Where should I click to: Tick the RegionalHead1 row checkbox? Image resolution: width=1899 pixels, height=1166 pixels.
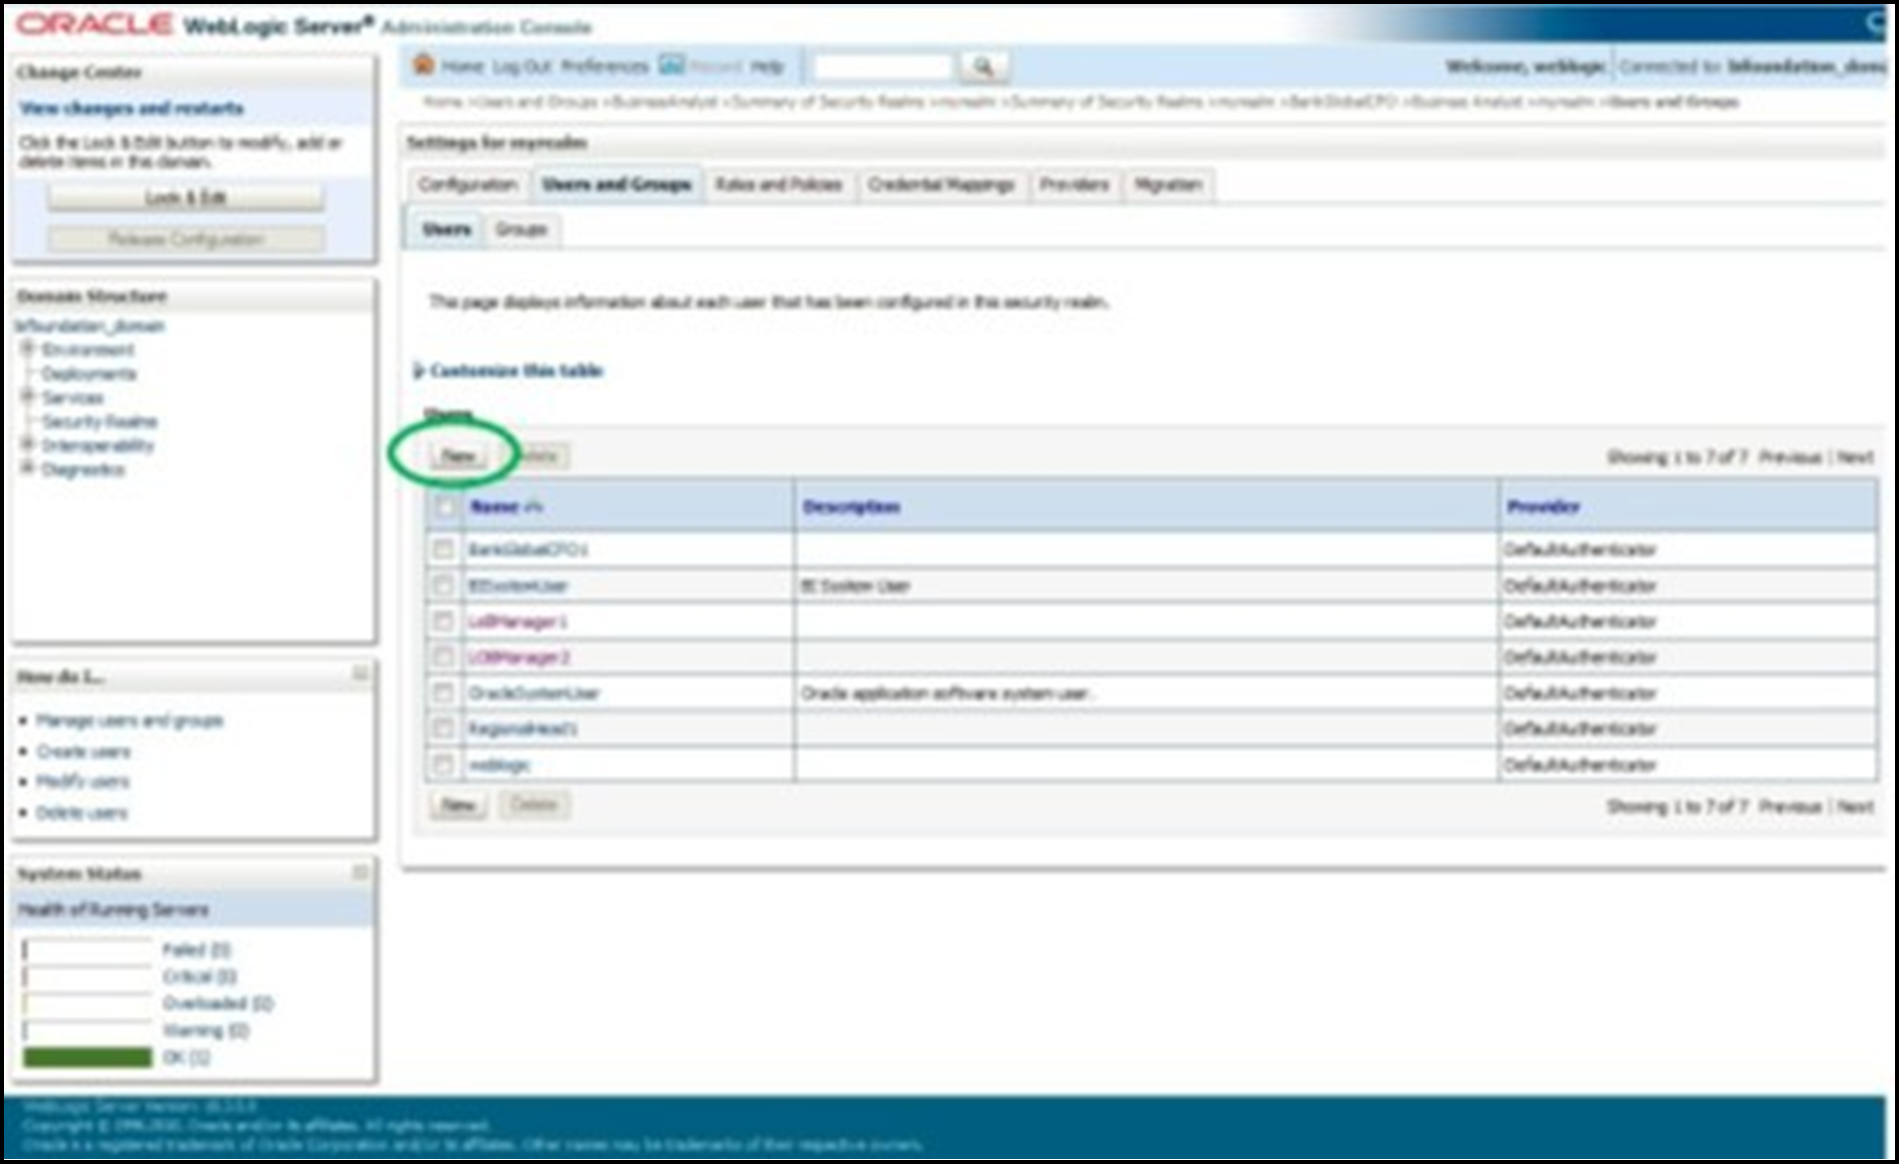(x=443, y=728)
